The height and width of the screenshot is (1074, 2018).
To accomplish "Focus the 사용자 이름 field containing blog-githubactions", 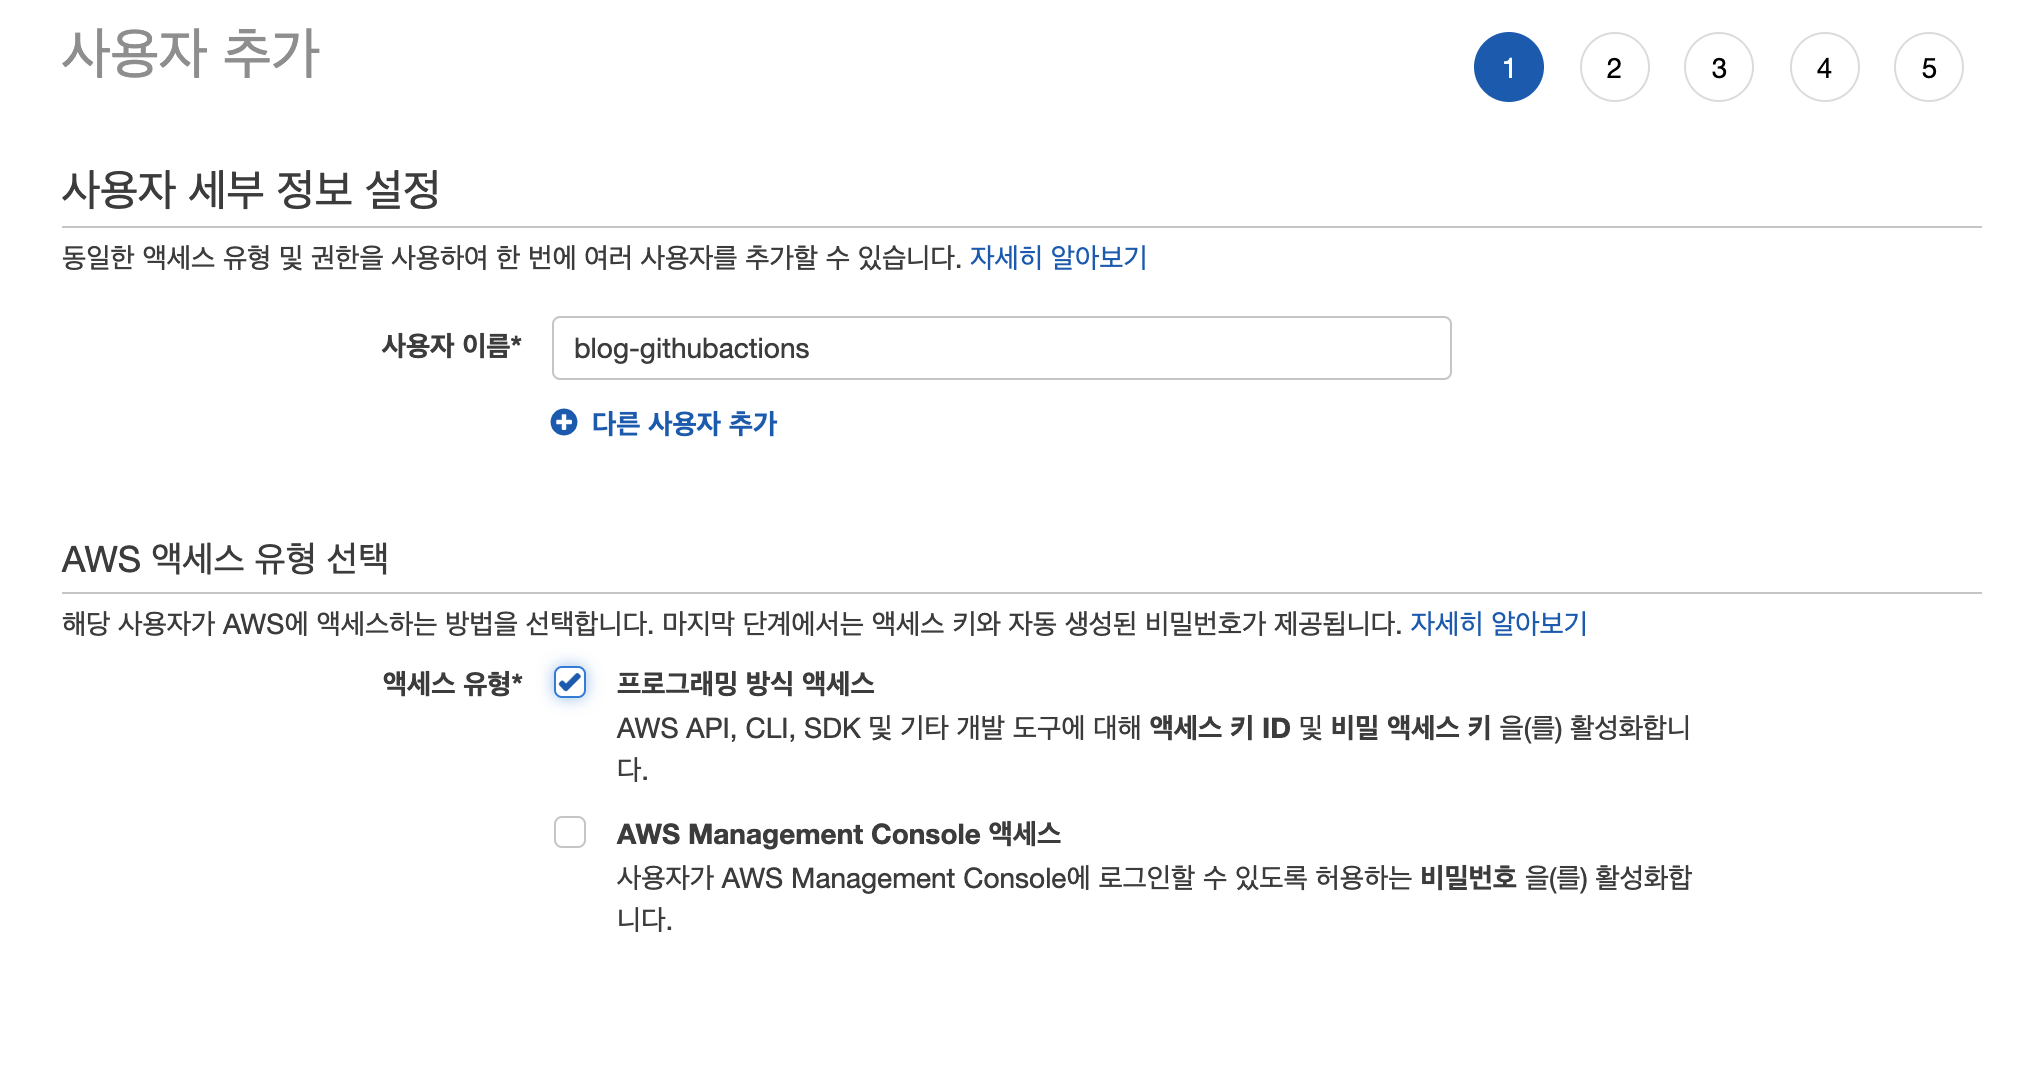I will [1000, 348].
